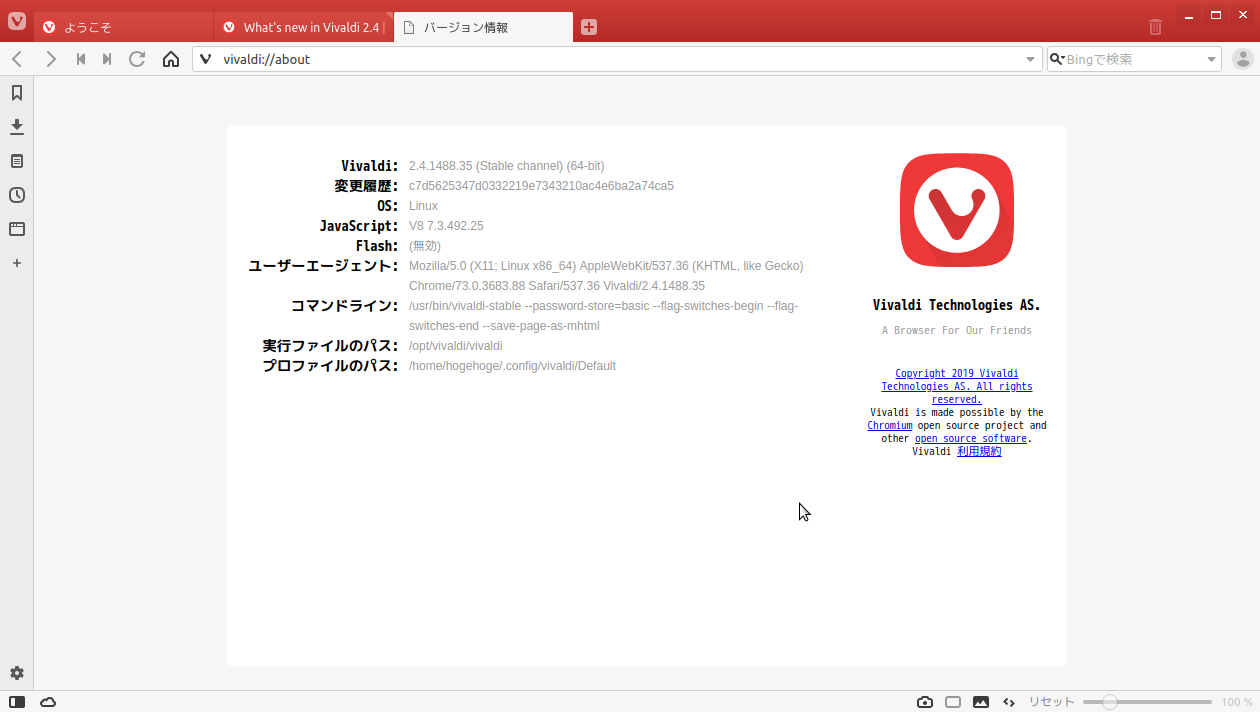Screen dimensions: 1260x712
Task: Click the Flash value (無効)
Action: coord(425,246)
